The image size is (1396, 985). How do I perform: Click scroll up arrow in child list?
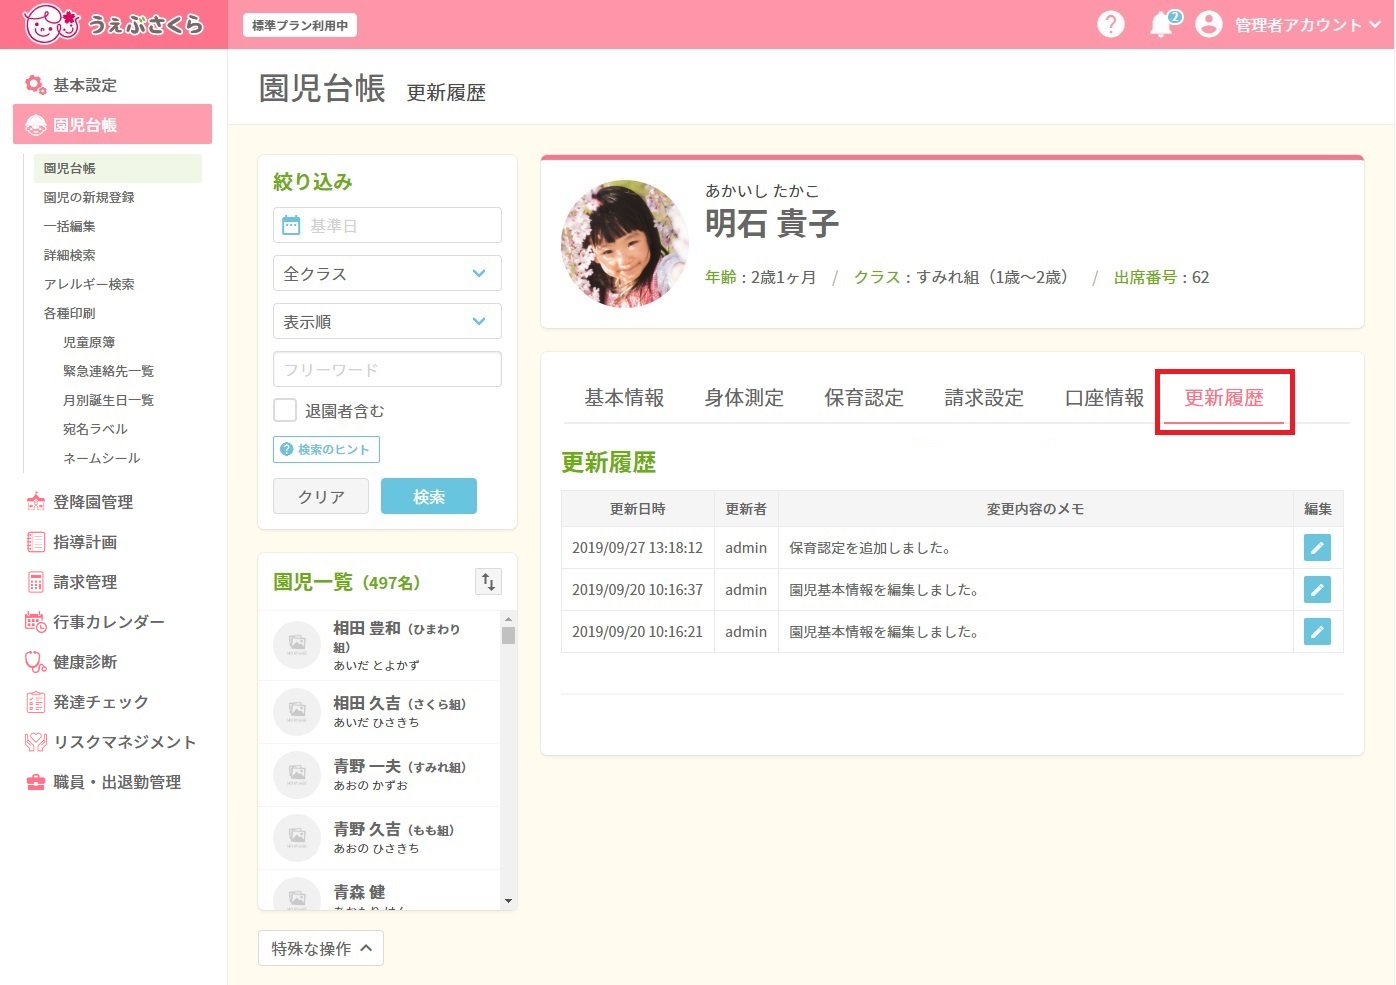508,619
